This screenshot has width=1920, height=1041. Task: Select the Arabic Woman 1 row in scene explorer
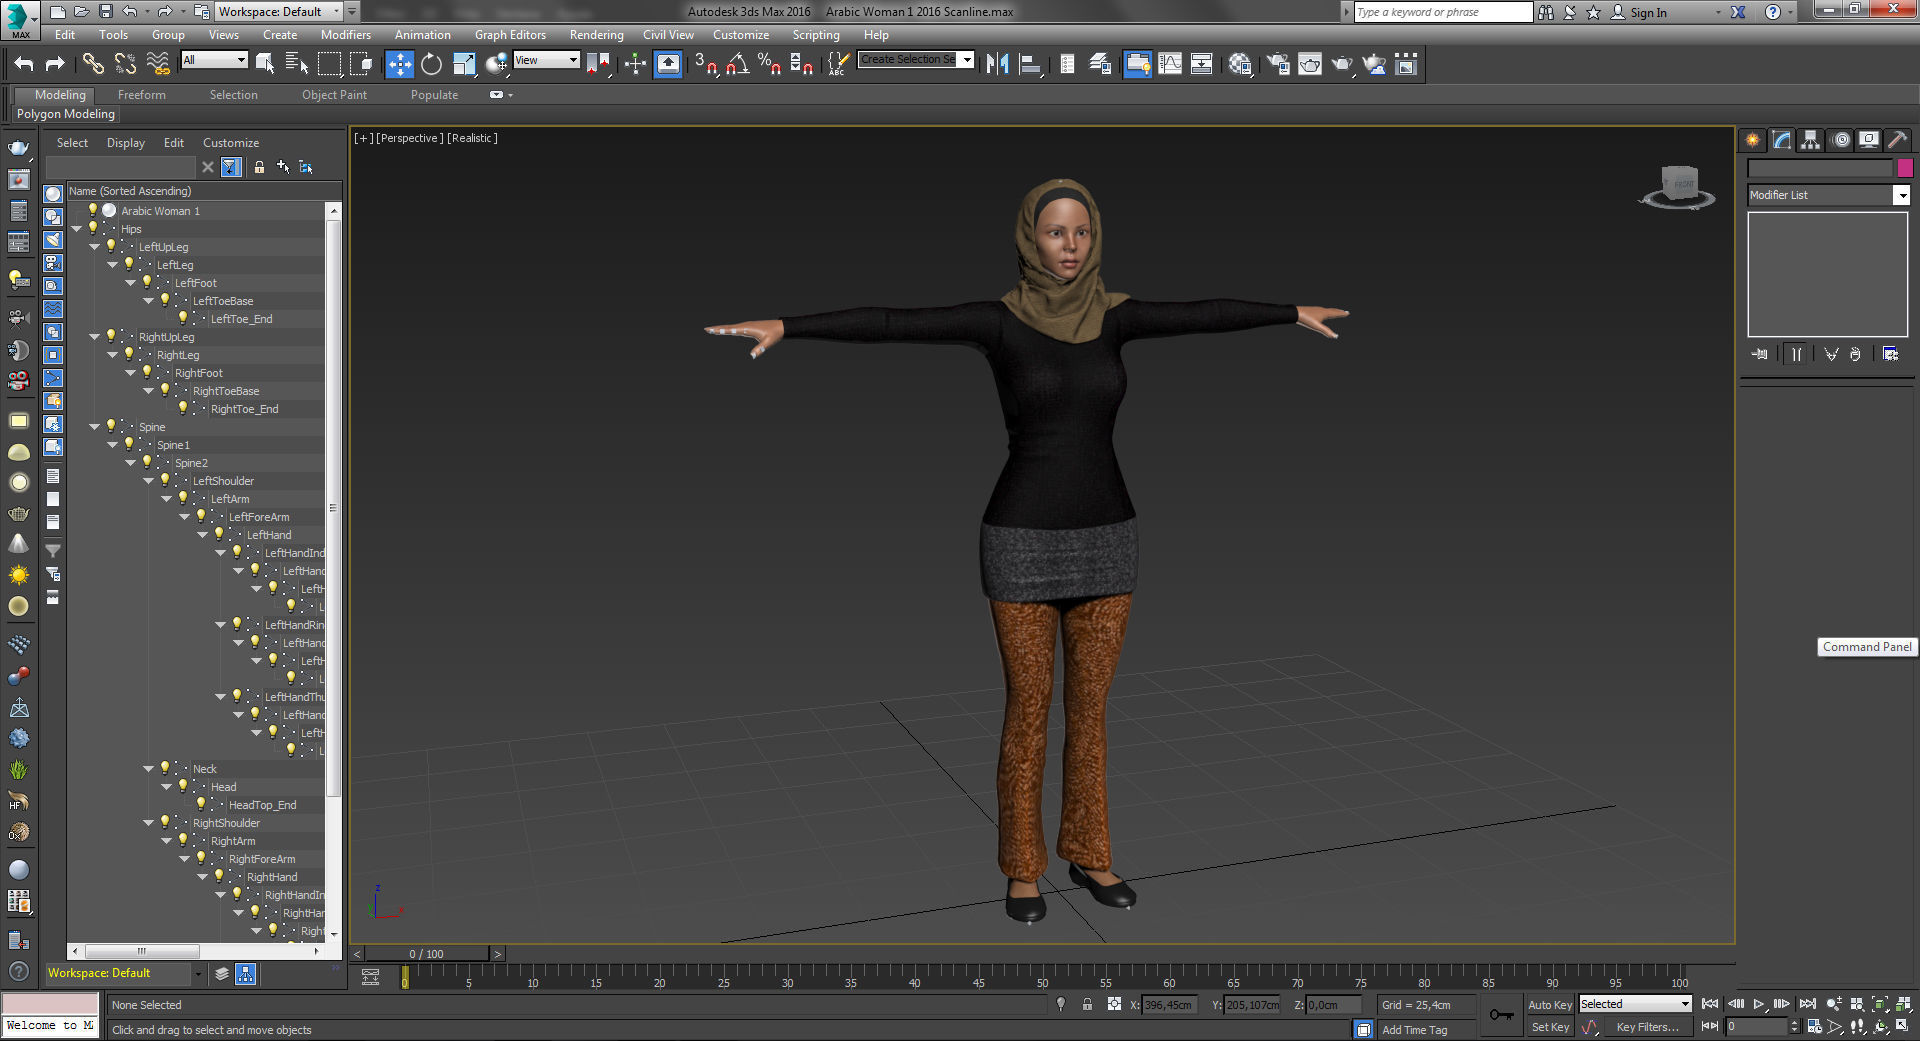tap(196, 211)
